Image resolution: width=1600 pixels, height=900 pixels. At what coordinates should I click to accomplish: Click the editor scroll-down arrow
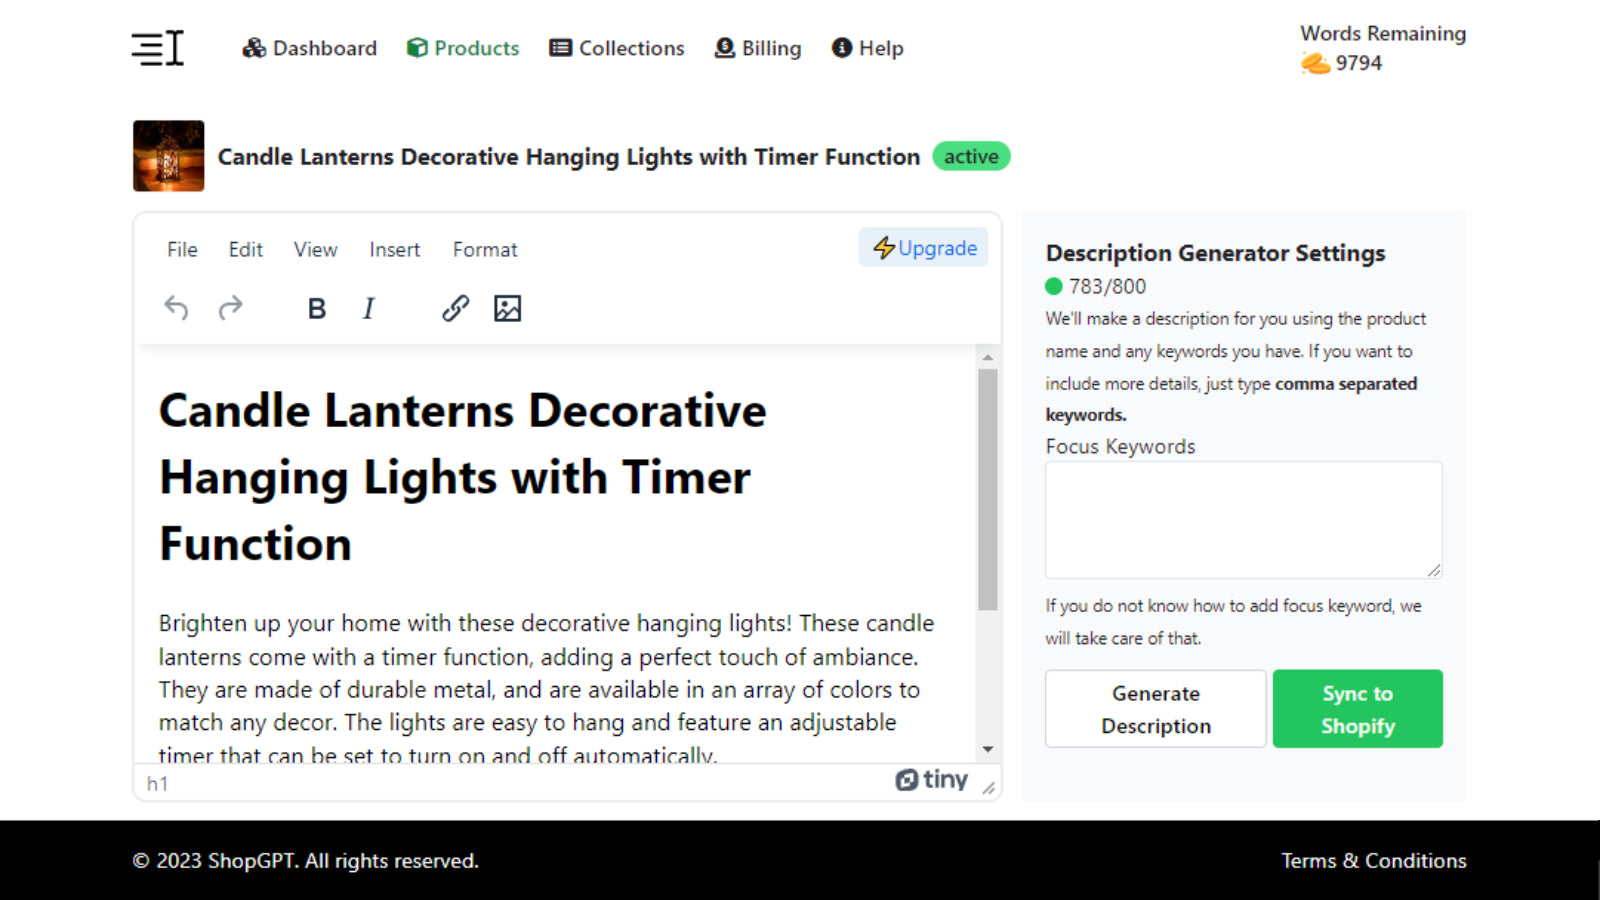click(x=988, y=749)
